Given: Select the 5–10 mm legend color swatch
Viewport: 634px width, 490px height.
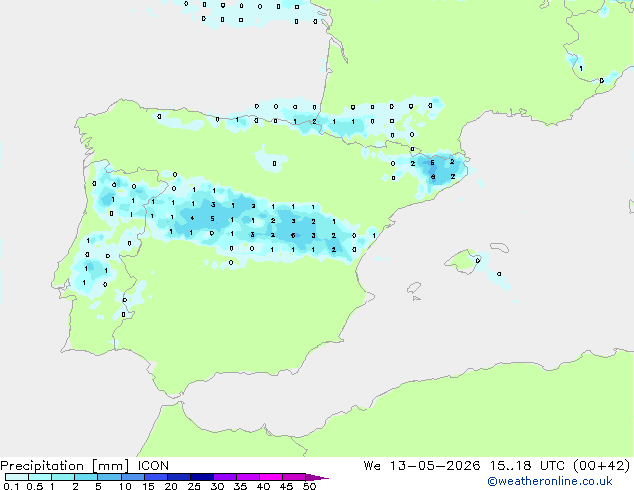Looking at the screenshot, I should pyautogui.click(x=109, y=477).
